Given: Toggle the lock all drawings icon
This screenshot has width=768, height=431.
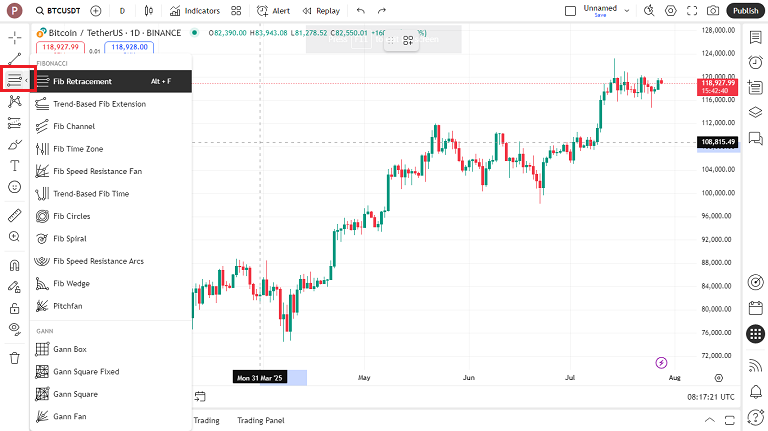Looking at the screenshot, I should (x=14, y=309).
